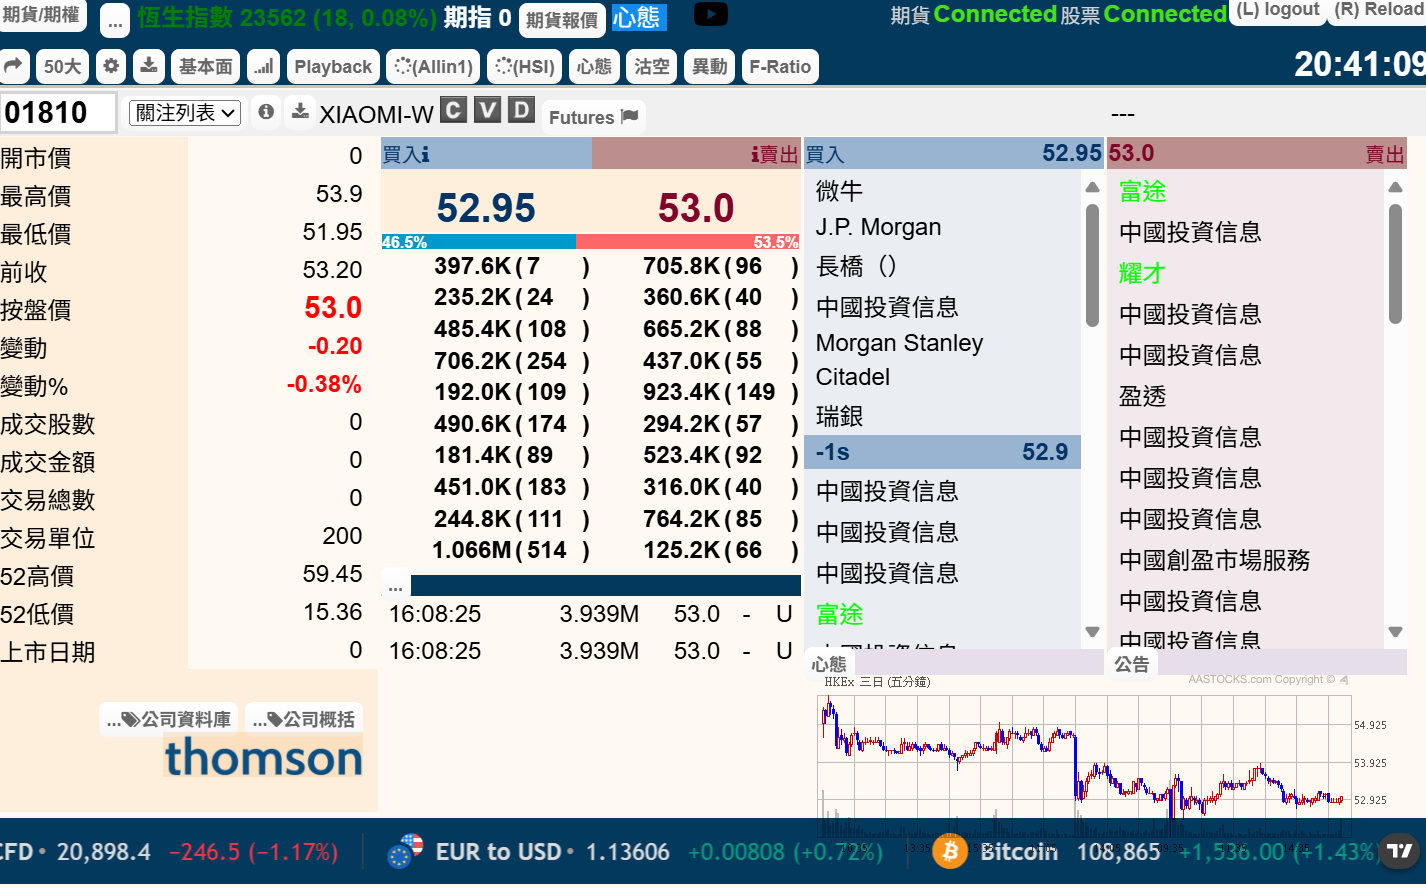
Task: Click the V badge next to XIAOMI-W
Action: pos(487,110)
